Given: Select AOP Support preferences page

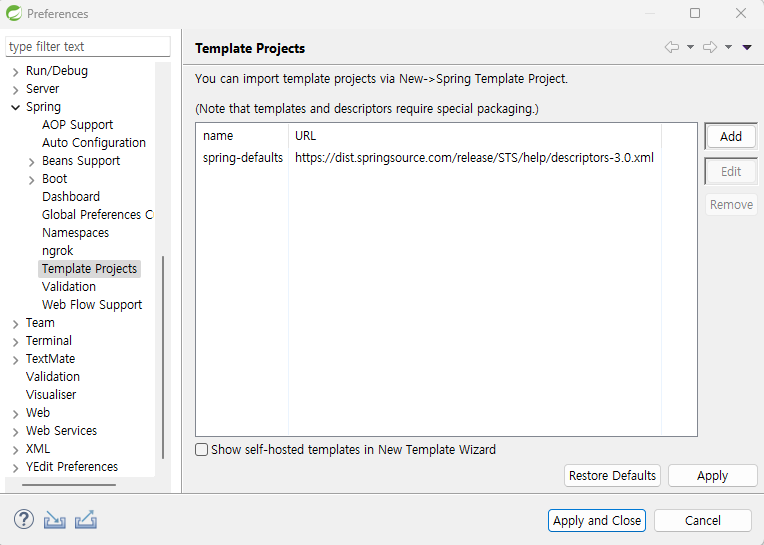Looking at the screenshot, I should coord(77,125).
